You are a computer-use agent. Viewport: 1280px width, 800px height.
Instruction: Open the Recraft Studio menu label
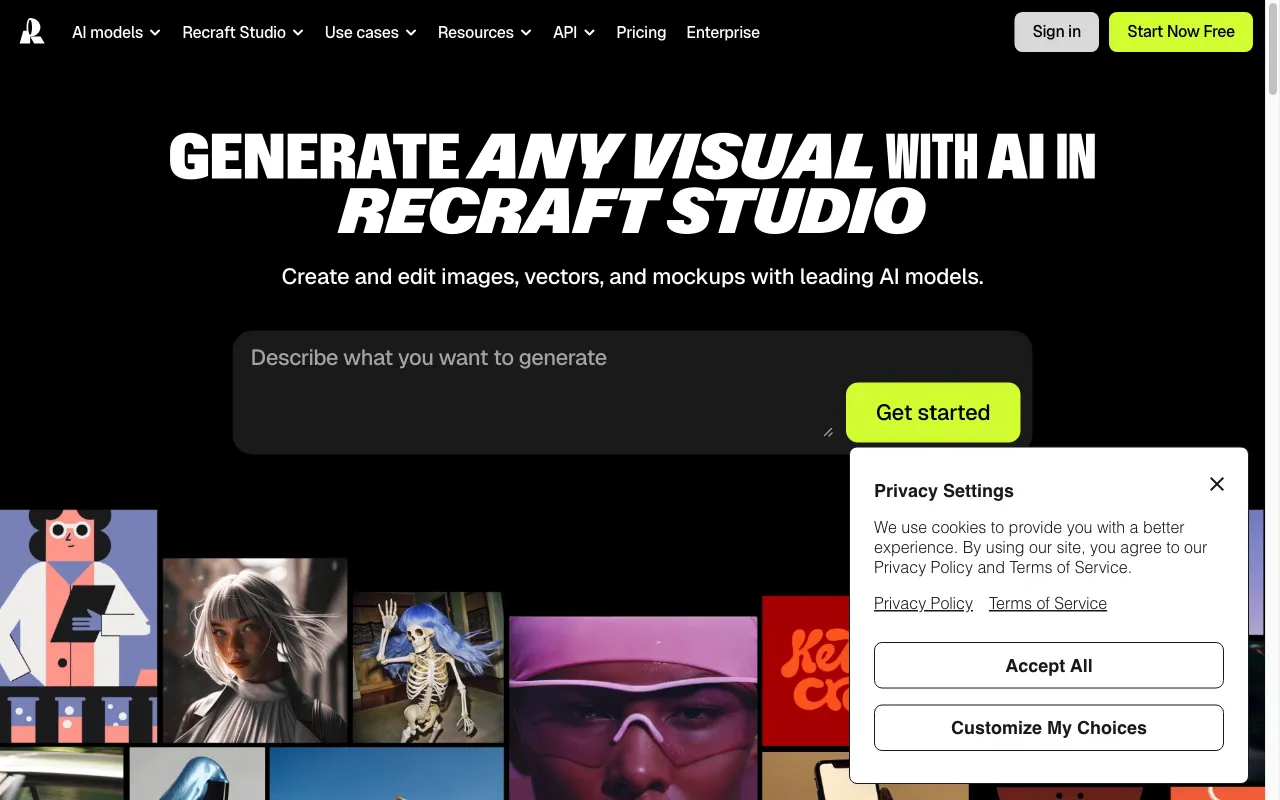(x=234, y=32)
